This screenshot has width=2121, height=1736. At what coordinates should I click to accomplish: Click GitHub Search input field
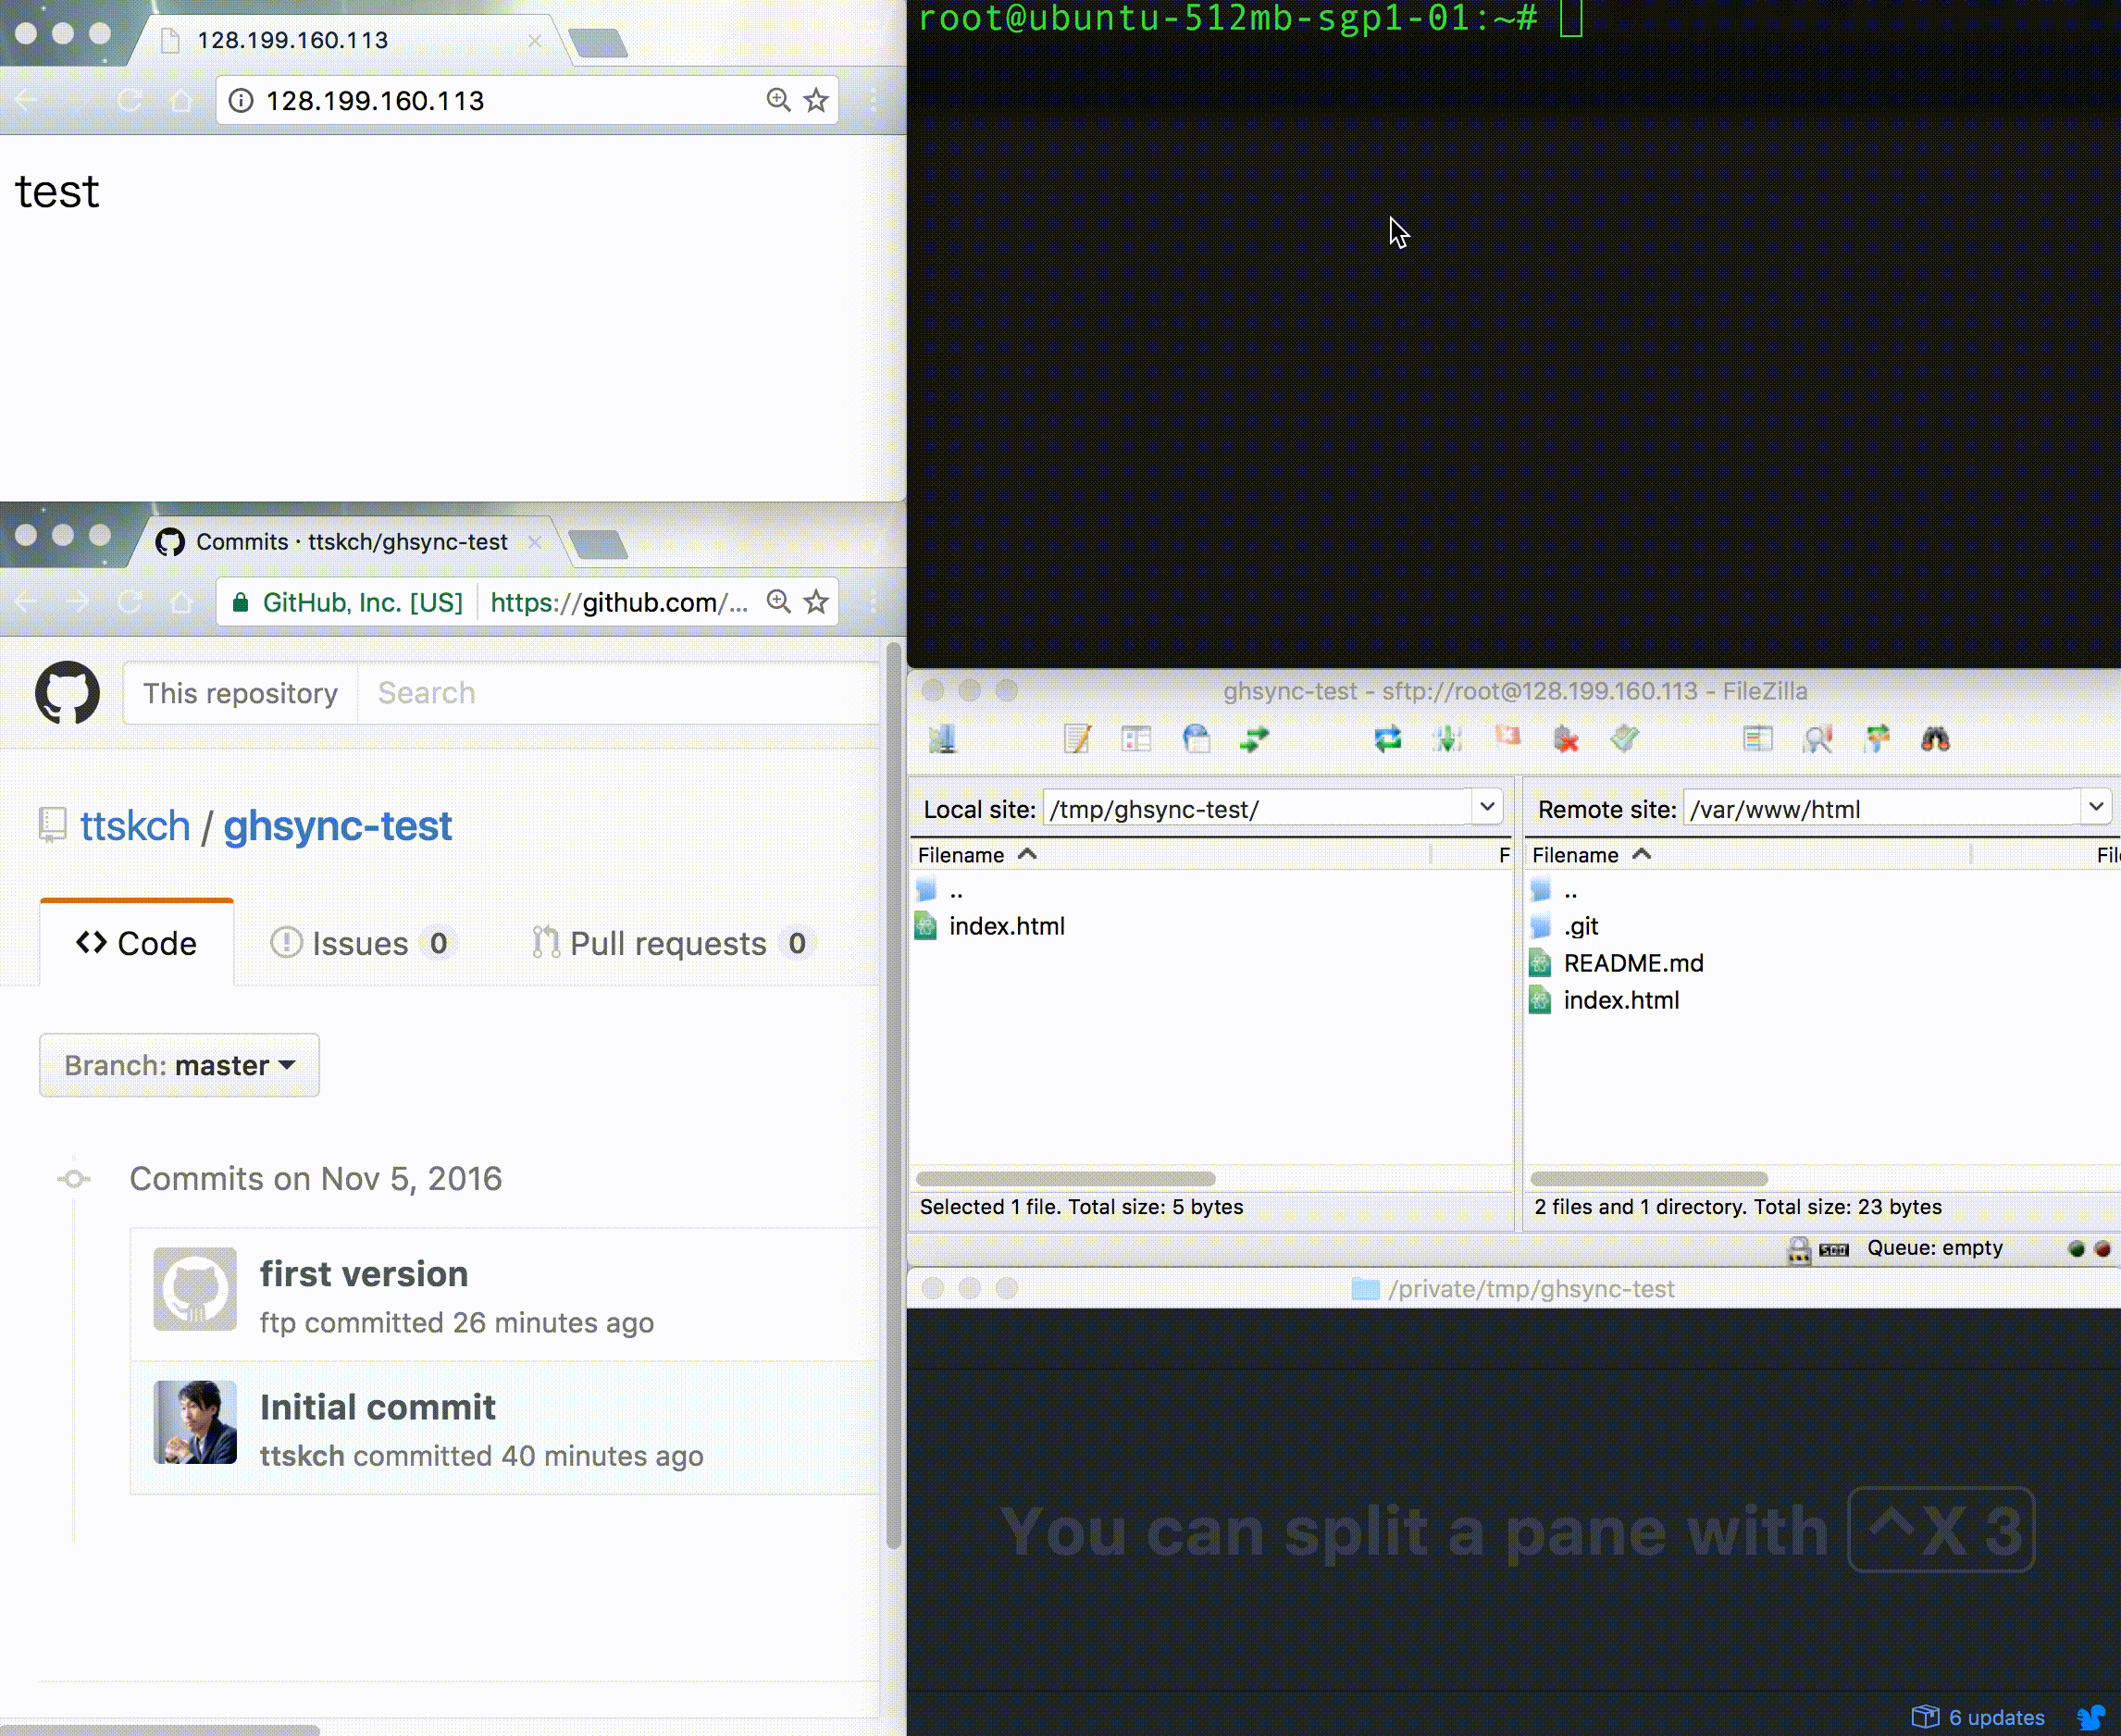pos(618,693)
